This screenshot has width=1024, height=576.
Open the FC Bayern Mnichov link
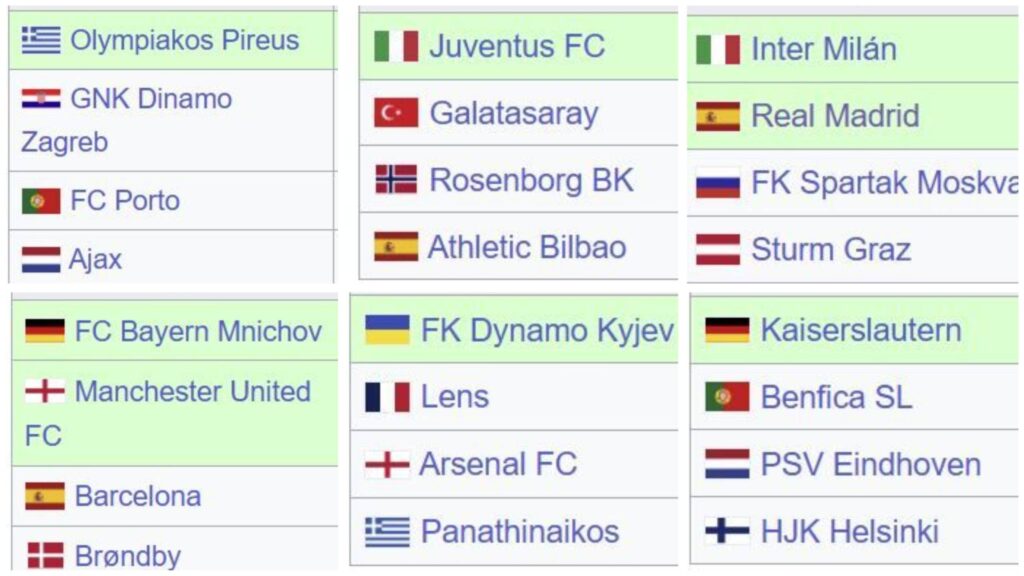coord(199,331)
